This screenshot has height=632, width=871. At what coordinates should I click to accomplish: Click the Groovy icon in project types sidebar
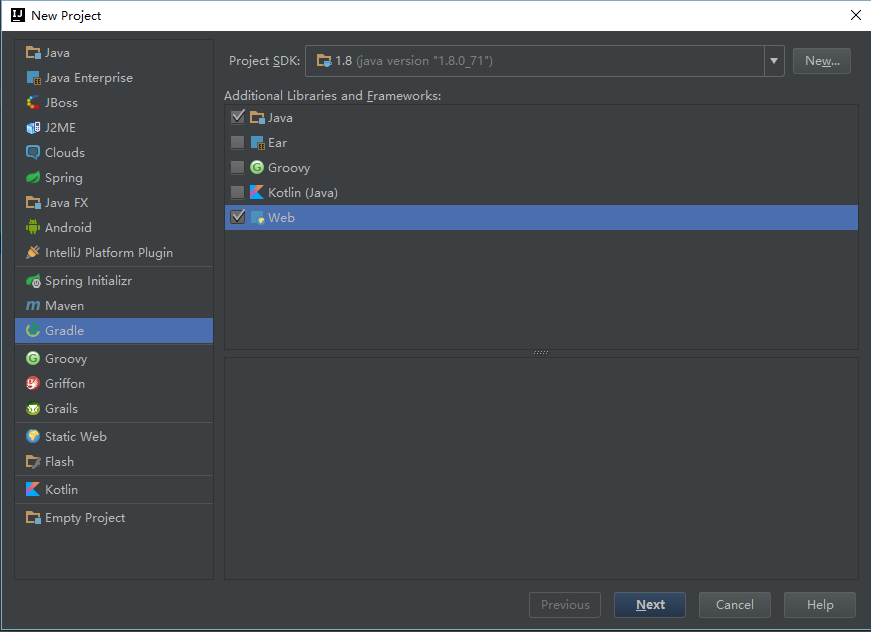click(x=33, y=359)
